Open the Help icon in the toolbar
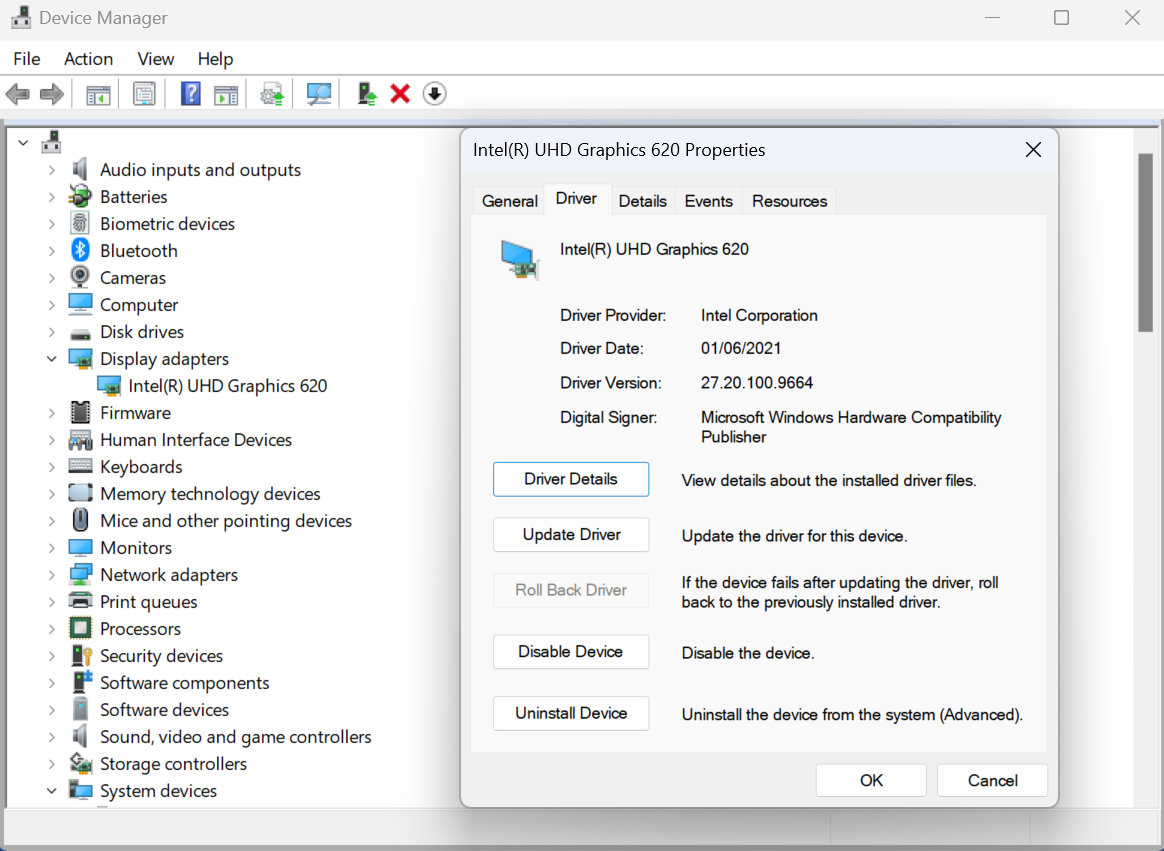Image resolution: width=1164 pixels, height=851 pixels. click(x=190, y=93)
